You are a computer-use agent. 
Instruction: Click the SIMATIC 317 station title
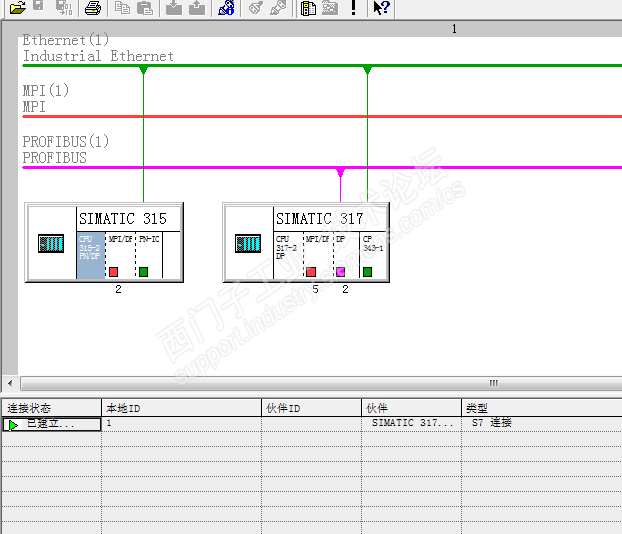[320, 219]
